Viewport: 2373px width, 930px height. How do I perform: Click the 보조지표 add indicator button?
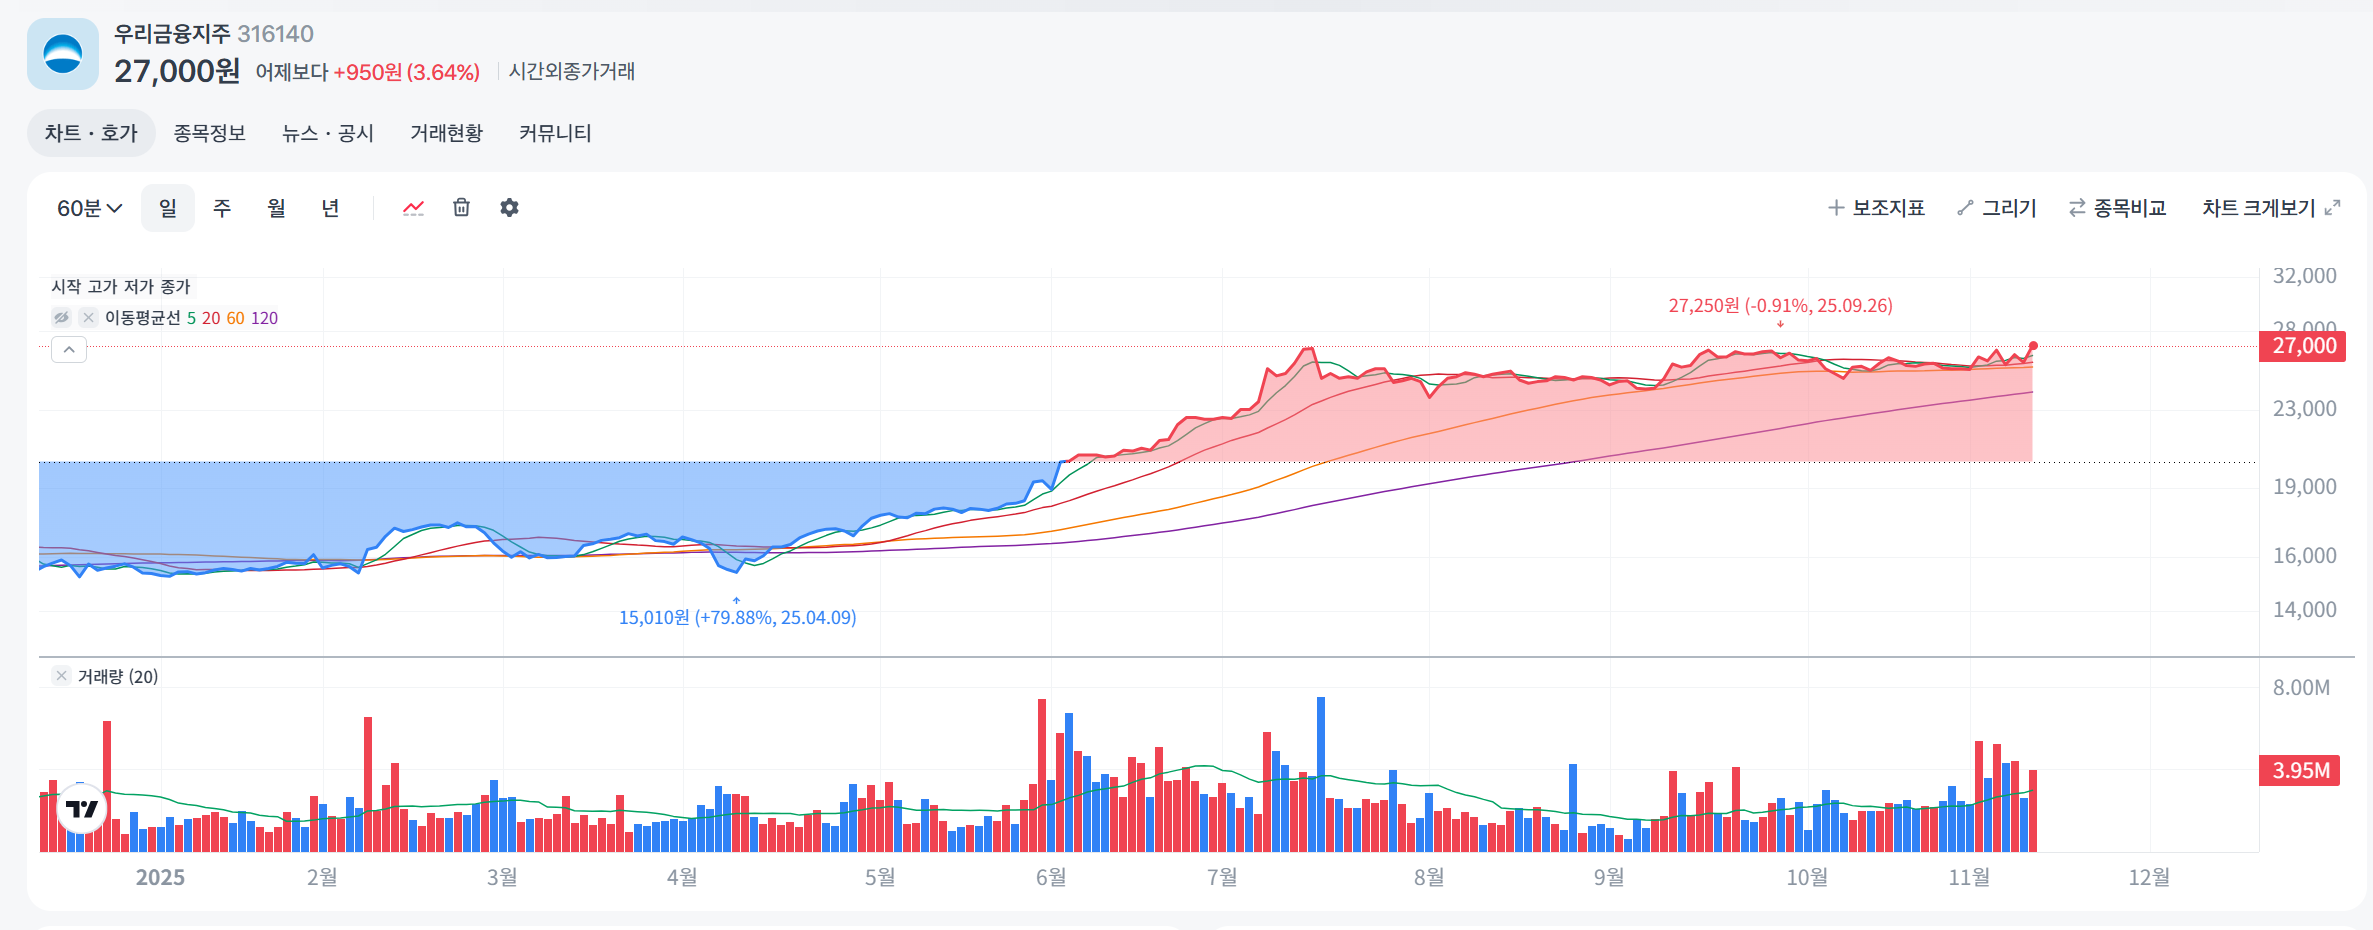[1876, 208]
